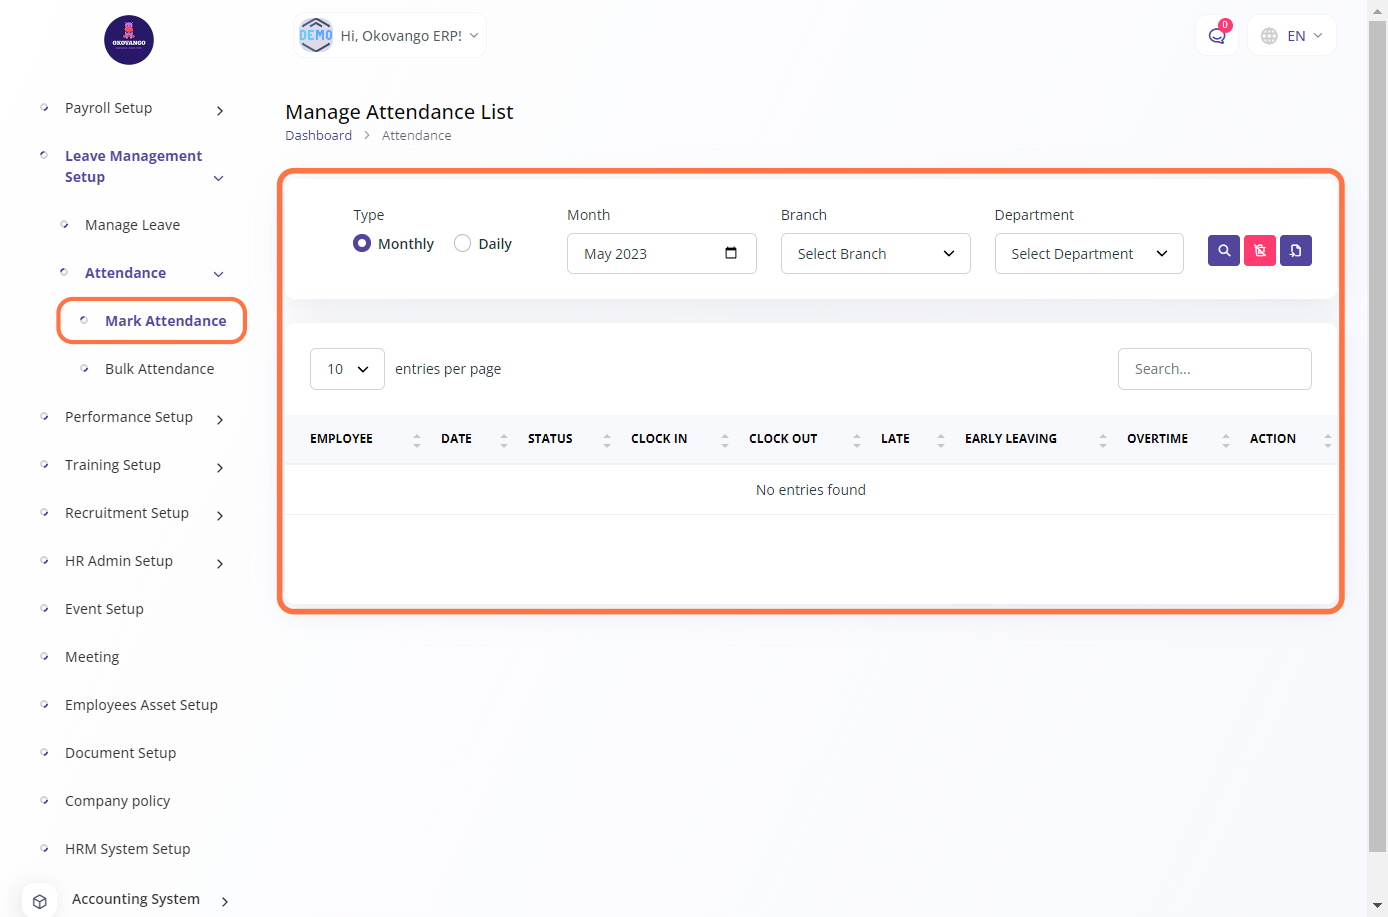Click the purple search filter icon button
Image resolution: width=1388 pixels, height=917 pixels.
(x=1224, y=251)
